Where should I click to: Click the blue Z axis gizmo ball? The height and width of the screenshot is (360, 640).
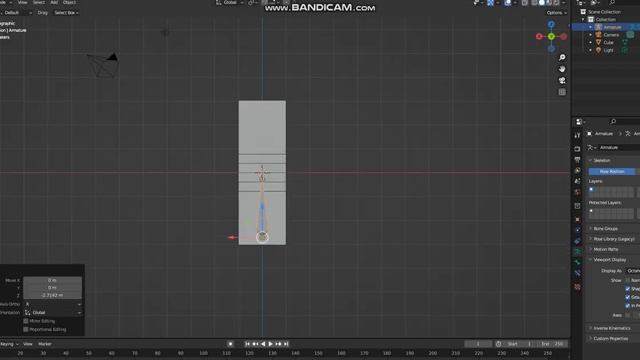point(551,24)
